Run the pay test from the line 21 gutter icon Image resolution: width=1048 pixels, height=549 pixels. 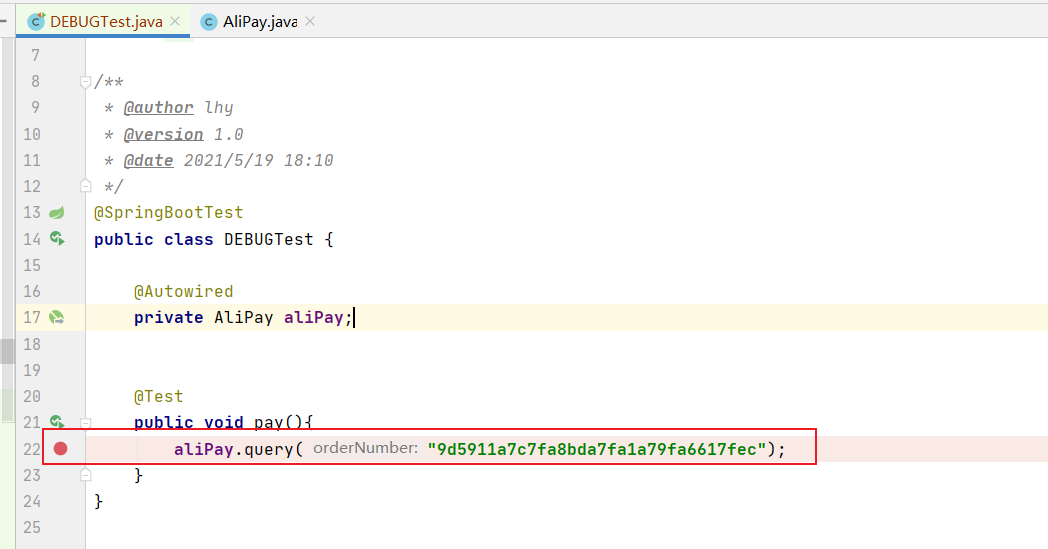(x=57, y=421)
